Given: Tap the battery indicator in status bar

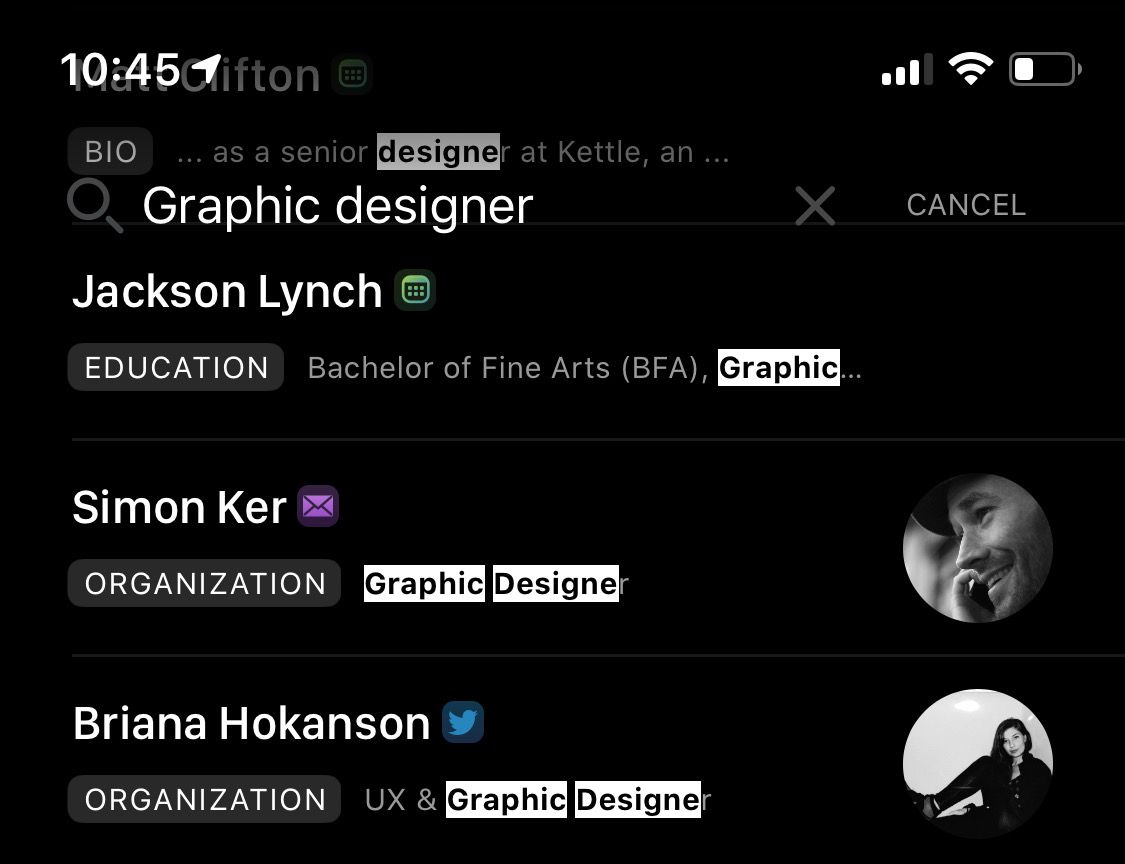Looking at the screenshot, I should [1045, 69].
